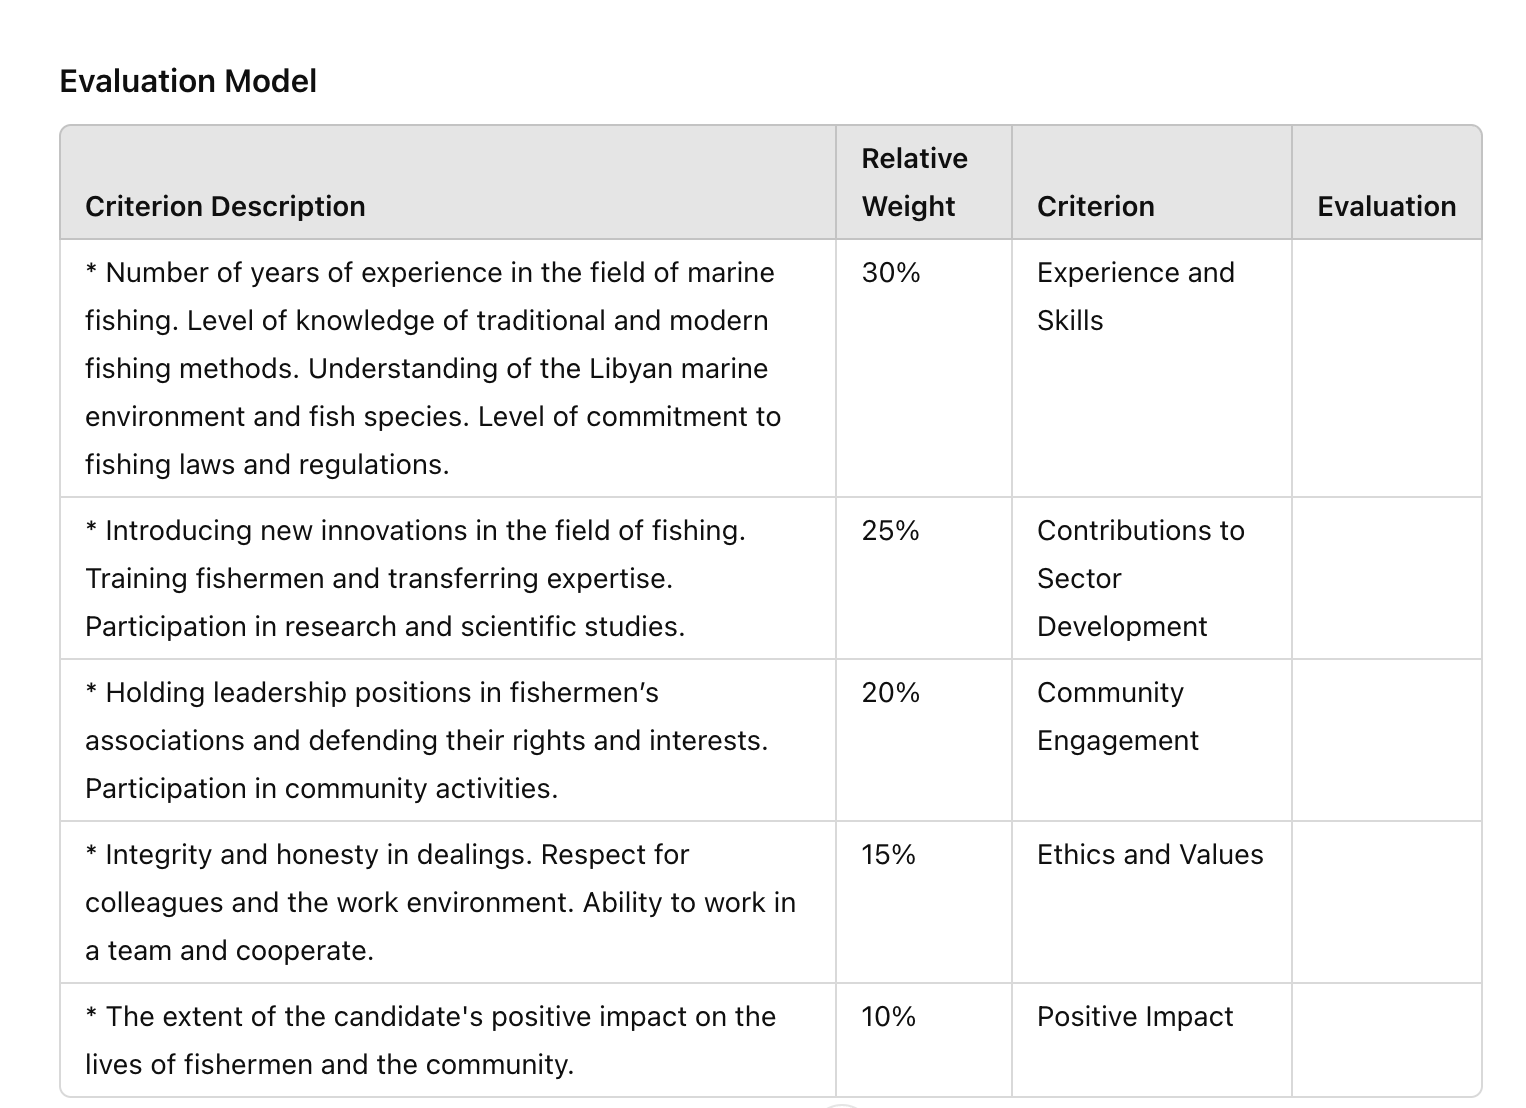
Task: Select the 25% weight cell
Action: pos(891,531)
